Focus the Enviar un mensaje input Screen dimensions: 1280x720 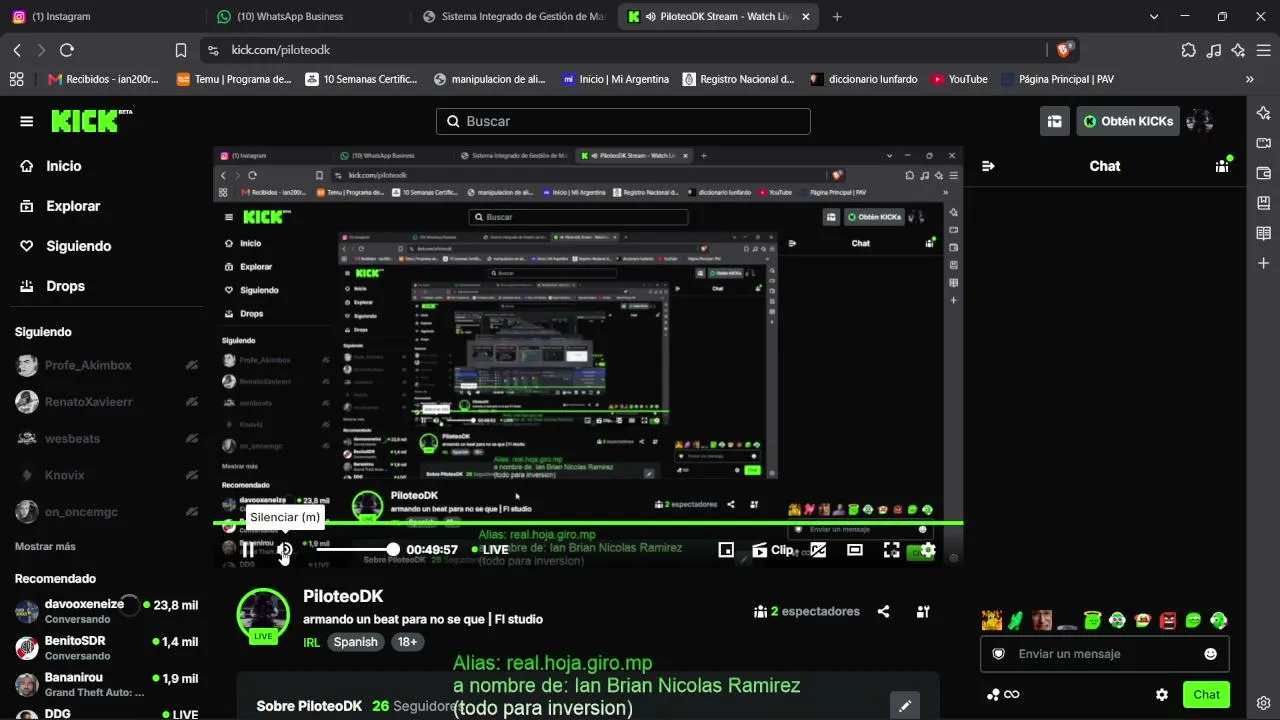pyautogui.click(x=1104, y=654)
